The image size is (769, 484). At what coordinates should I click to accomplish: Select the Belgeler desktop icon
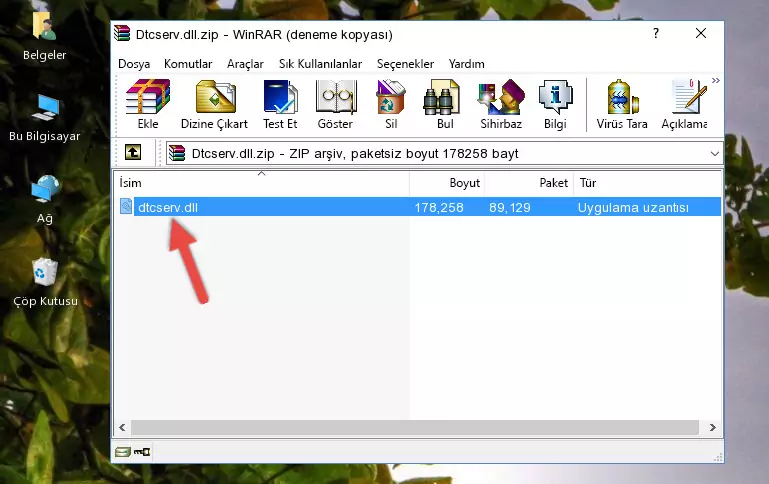pyautogui.click(x=45, y=37)
